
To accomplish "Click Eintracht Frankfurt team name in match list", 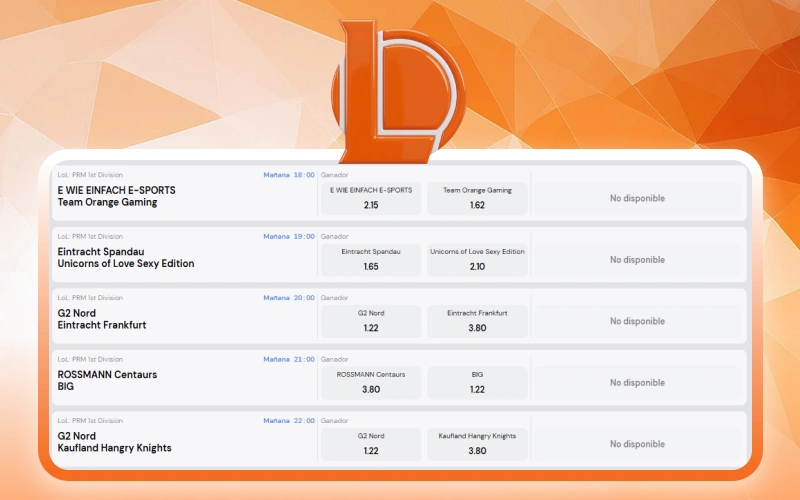I will (x=102, y=325).
